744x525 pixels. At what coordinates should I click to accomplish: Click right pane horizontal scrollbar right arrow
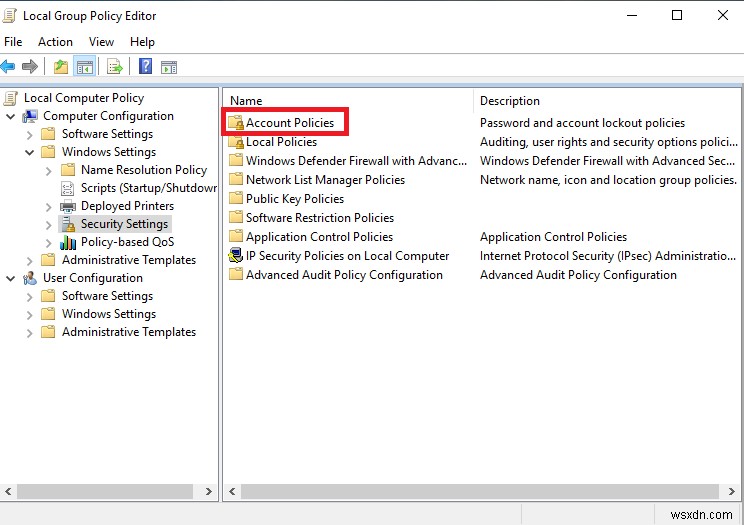click(x=732, y=491)
